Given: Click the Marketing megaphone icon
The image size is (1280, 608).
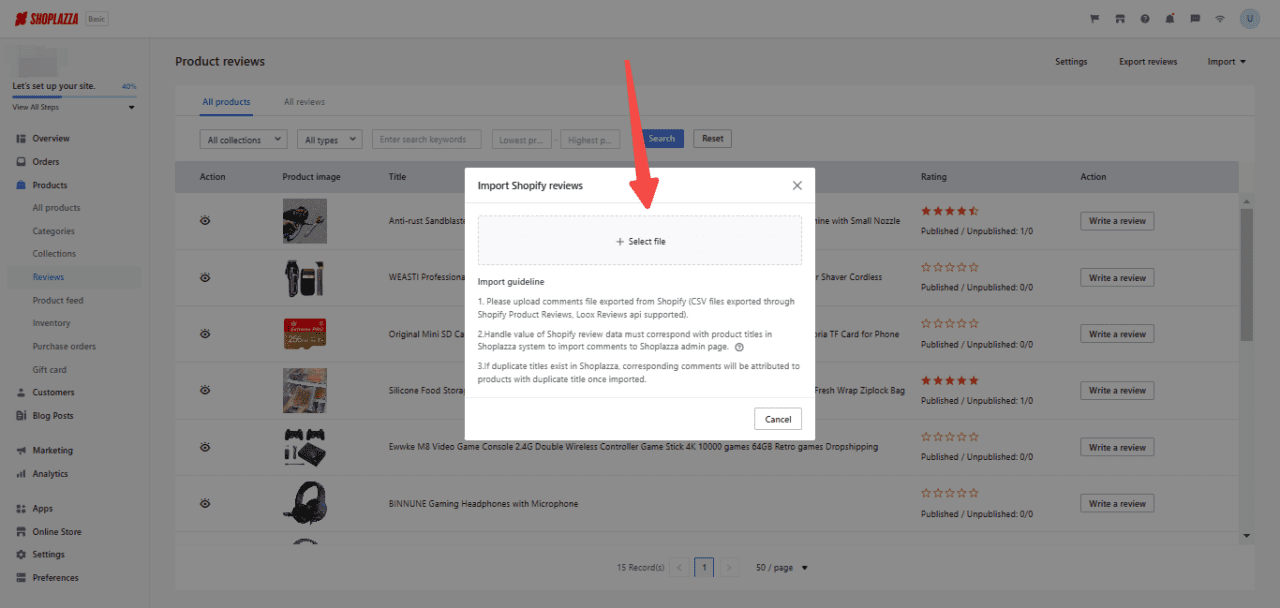Looking at the screenshot, I should (x=21, y=451).
